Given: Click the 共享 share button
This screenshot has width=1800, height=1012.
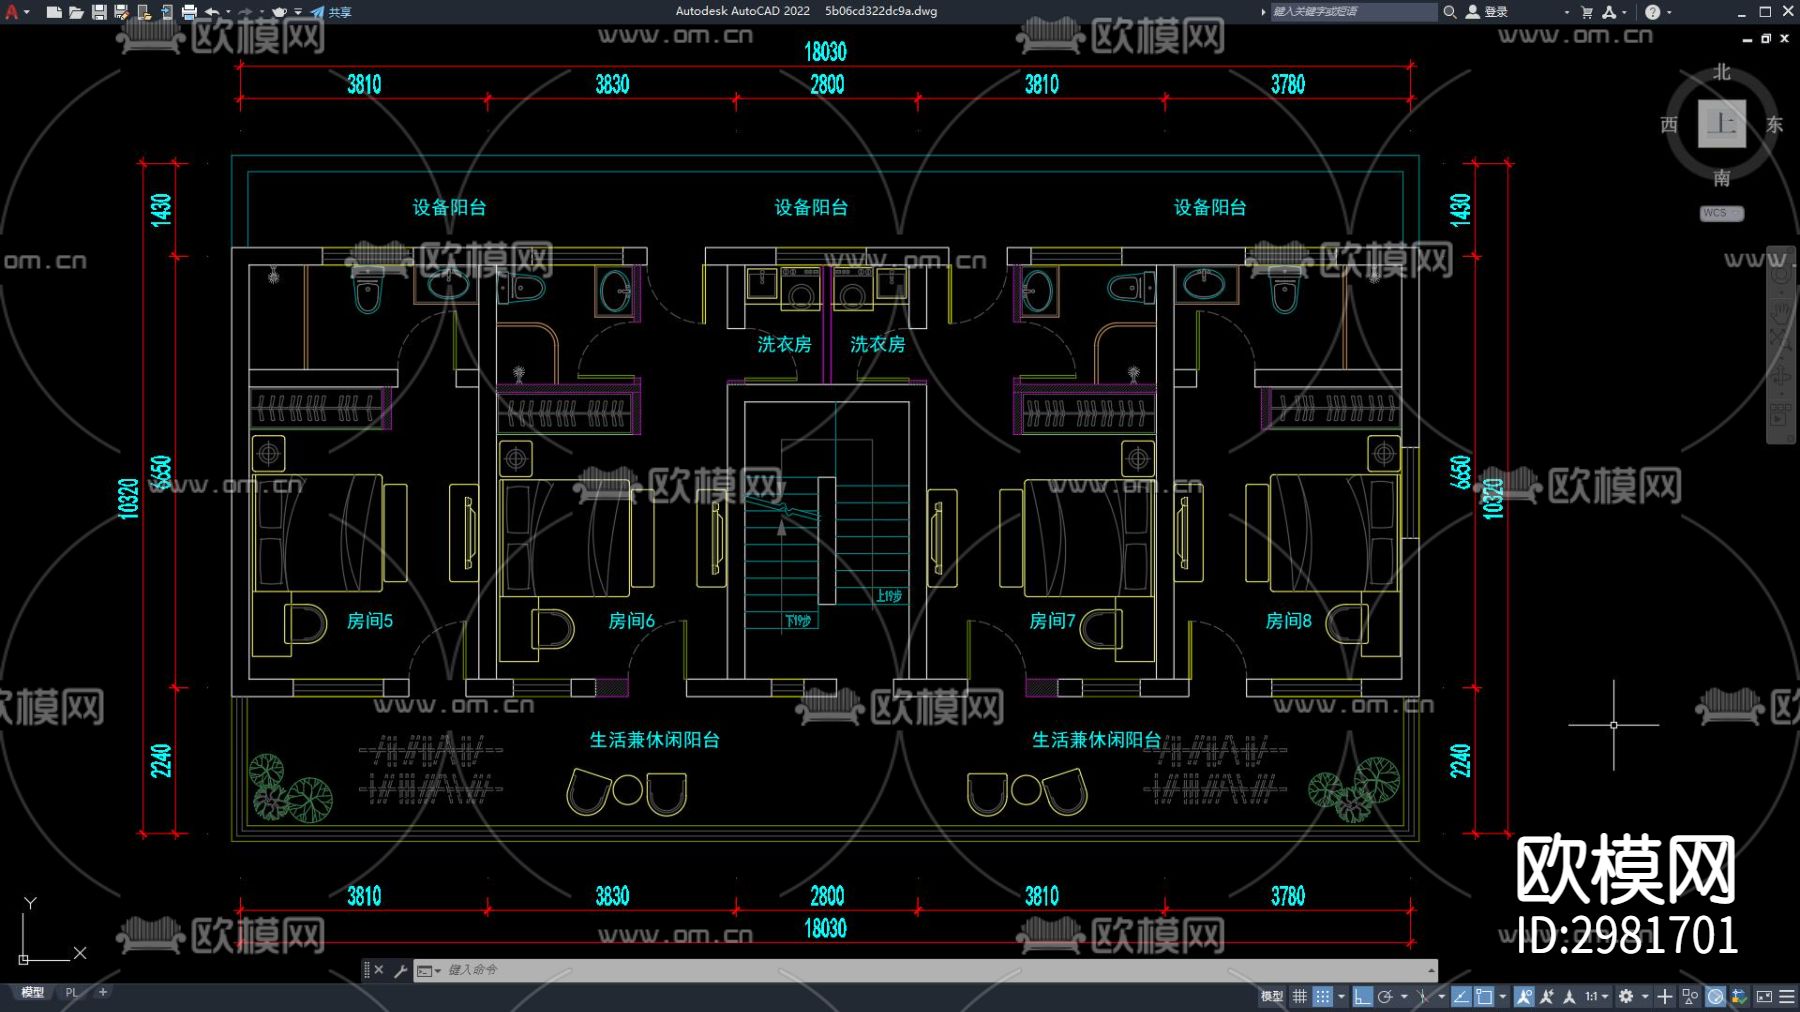Looking at the screenshot, I should [331, 12].
